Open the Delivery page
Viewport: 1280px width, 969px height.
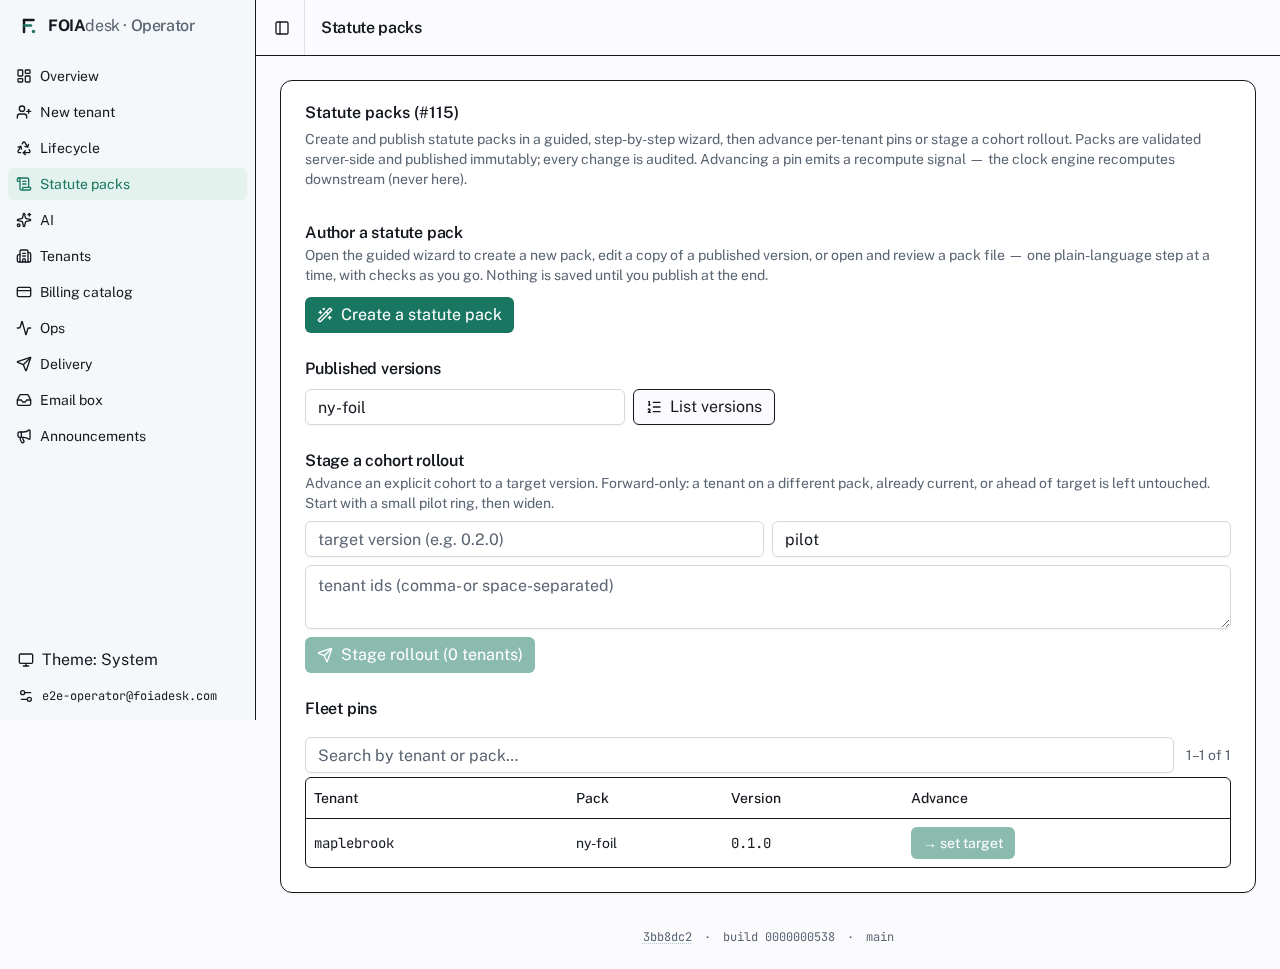pyautogui.click(x=127, y=364)
